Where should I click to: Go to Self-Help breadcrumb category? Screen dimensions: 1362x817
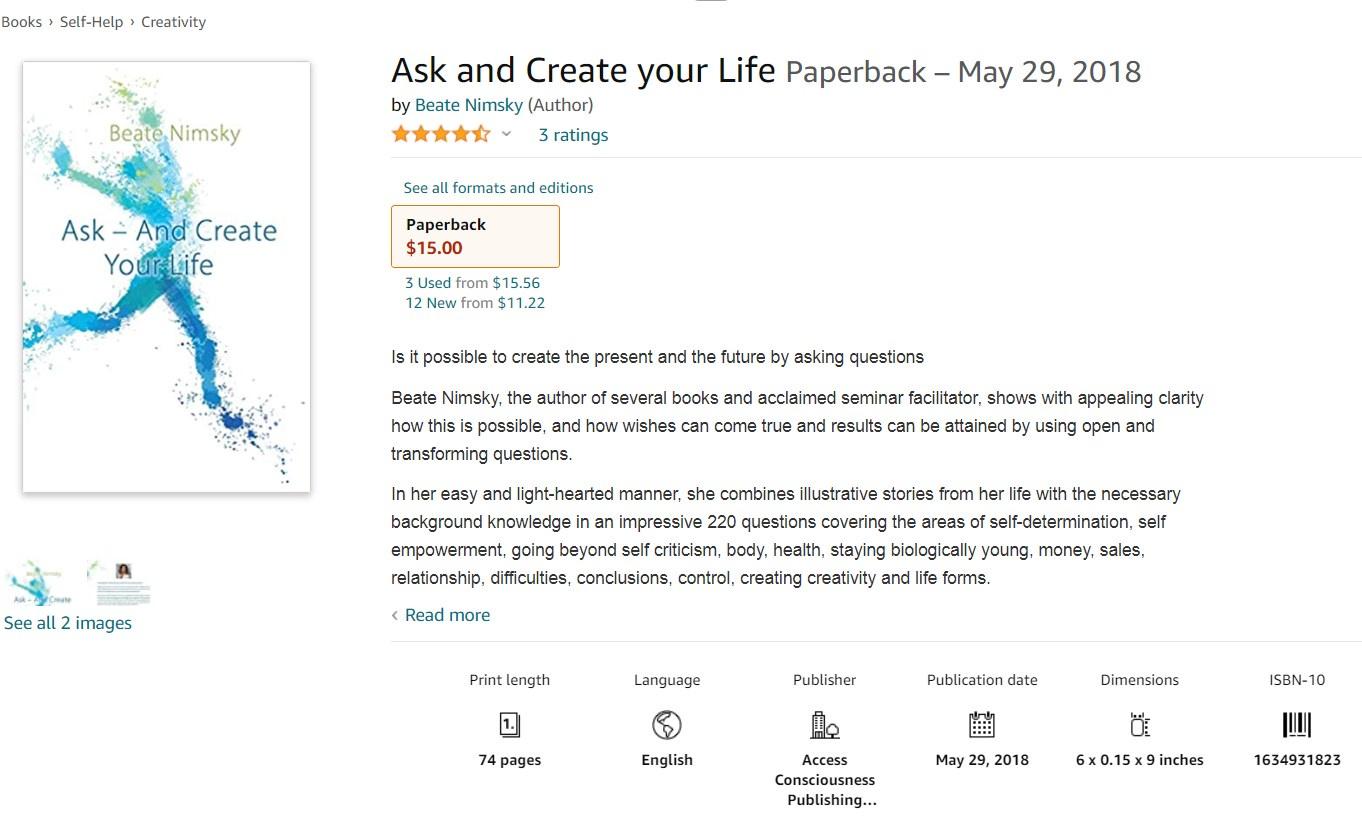[x=91, y=22]
